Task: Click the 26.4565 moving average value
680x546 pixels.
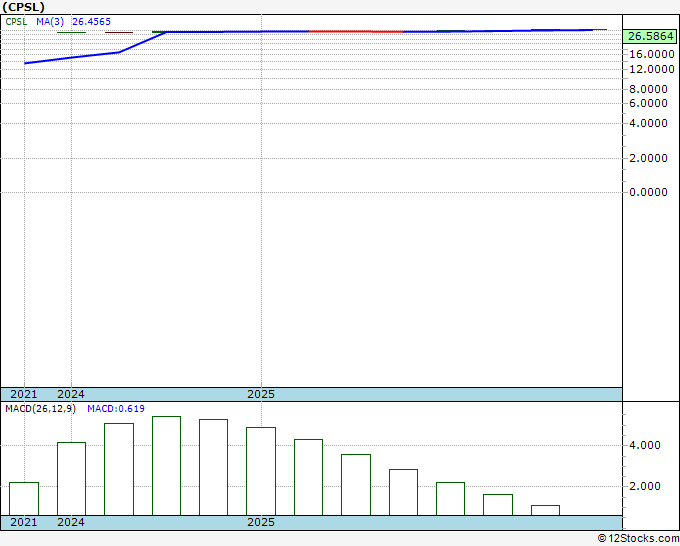Action: [x=92, y=22]
